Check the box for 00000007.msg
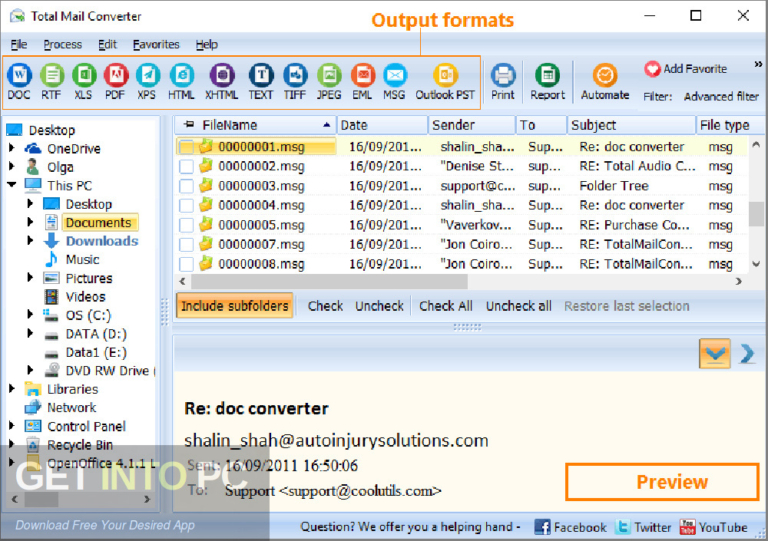Viewport: 768px width, 541px height. (x=186, y=244)
